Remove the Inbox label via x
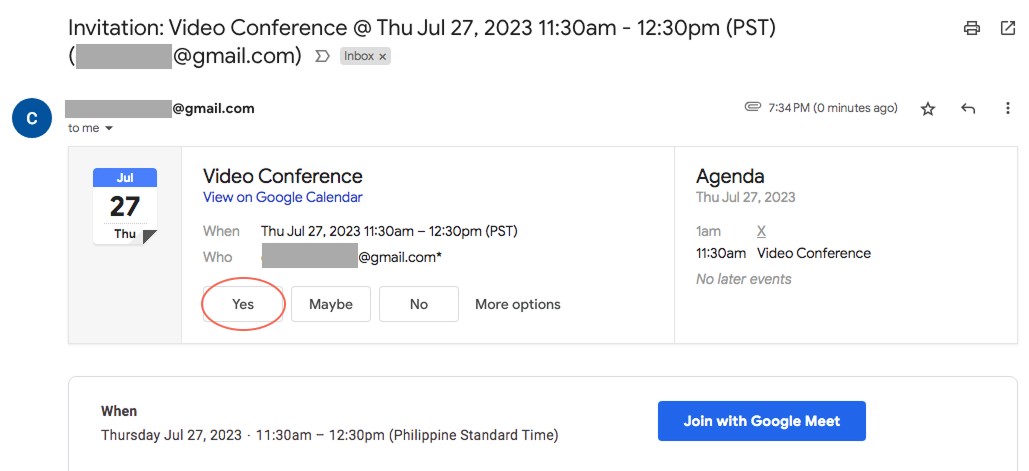This screenshot has height=471, width=1029. pos(383,57)
